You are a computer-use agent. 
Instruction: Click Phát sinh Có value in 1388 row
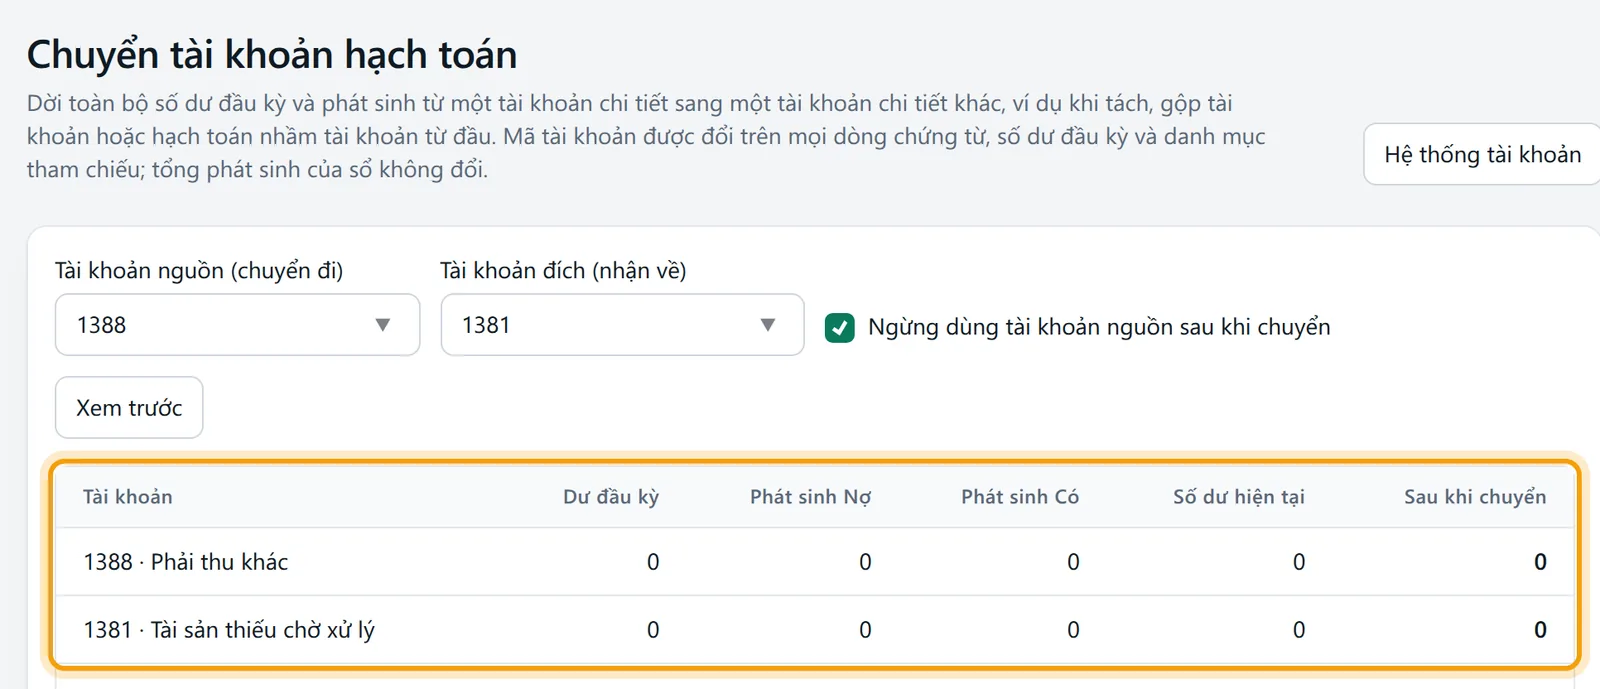click(x=1073, y=562)
